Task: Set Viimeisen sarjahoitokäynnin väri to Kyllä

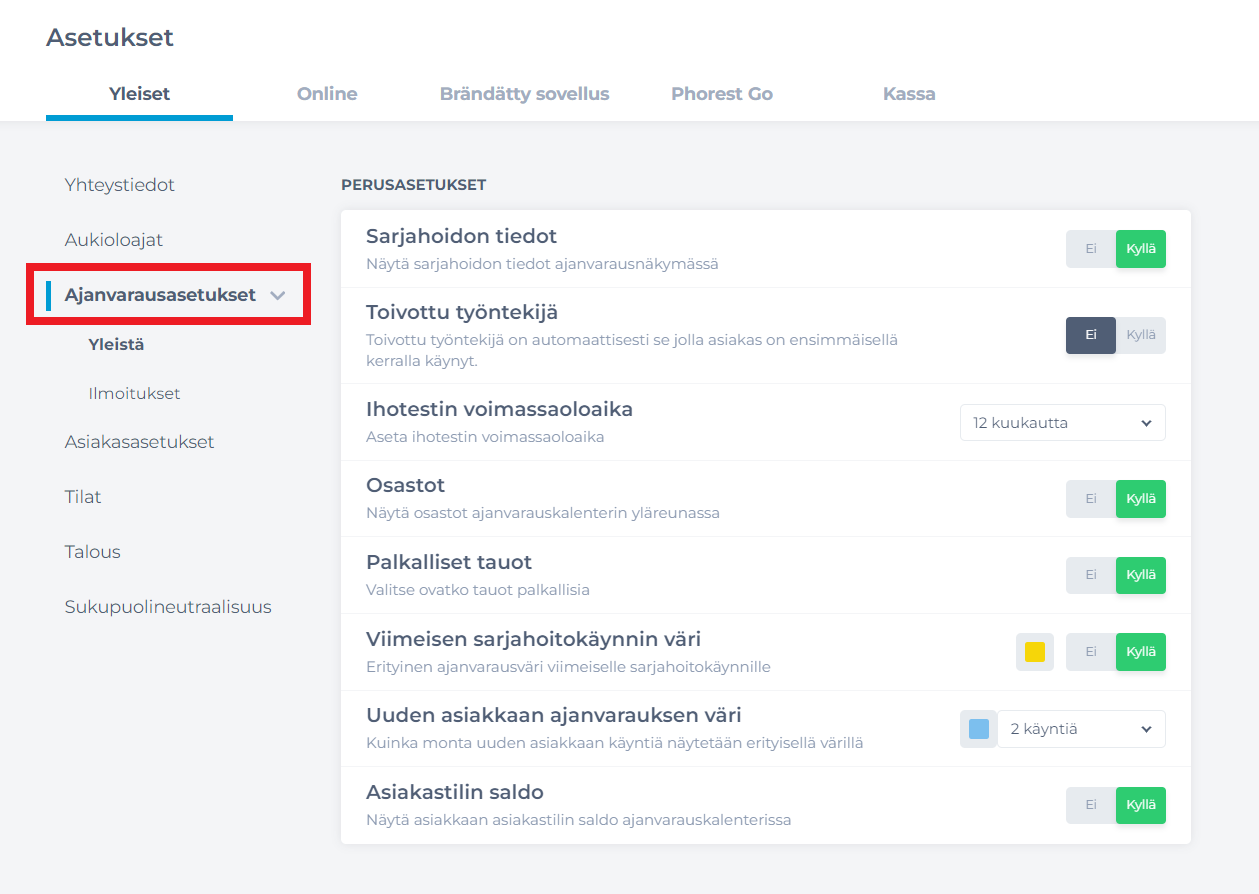Action: point(1141,652)
